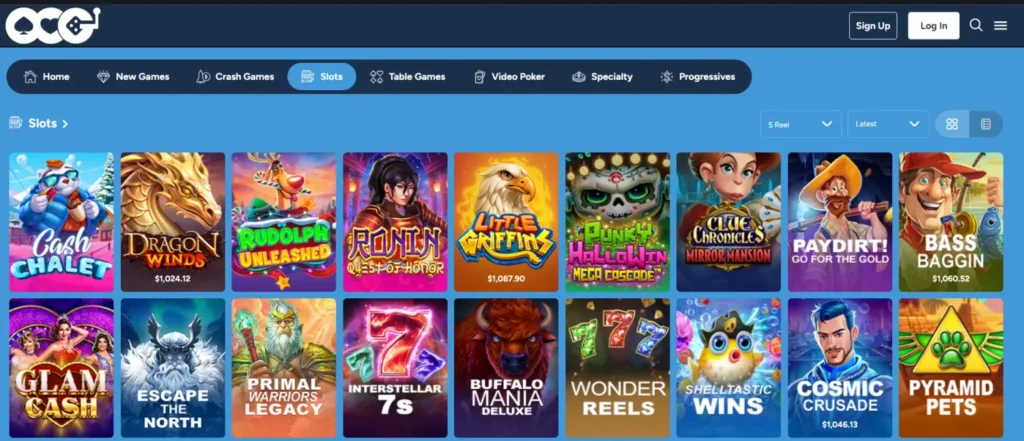
Task: Click the Crash Games rocket icon
Action: 203,76
